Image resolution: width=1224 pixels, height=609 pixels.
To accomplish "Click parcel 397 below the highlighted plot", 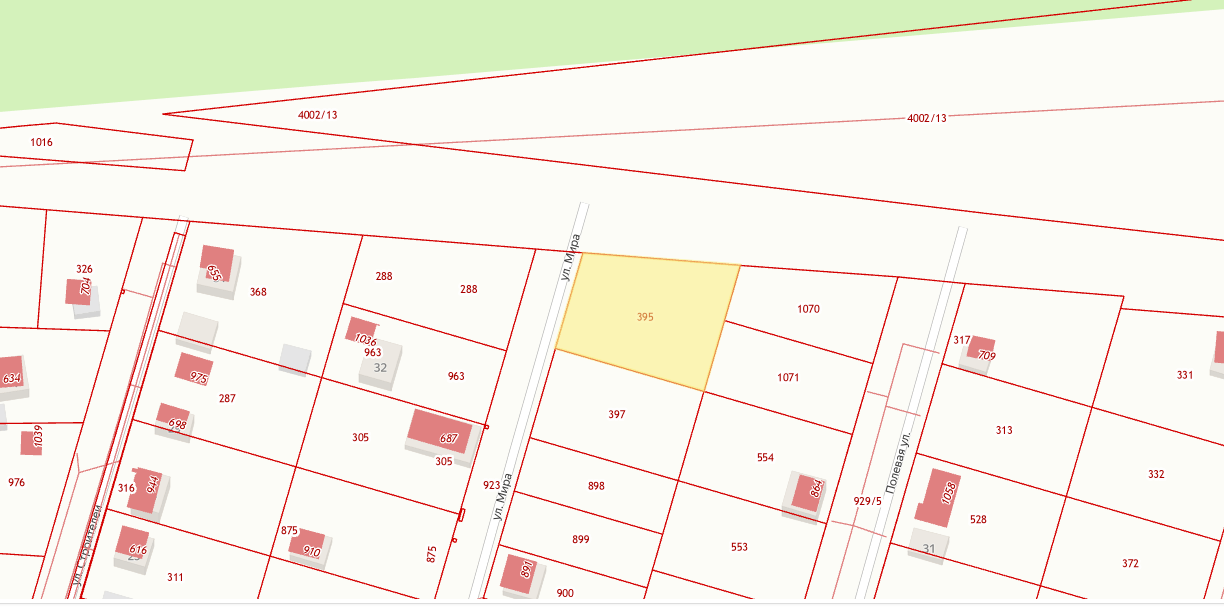I will click(617, 414).
